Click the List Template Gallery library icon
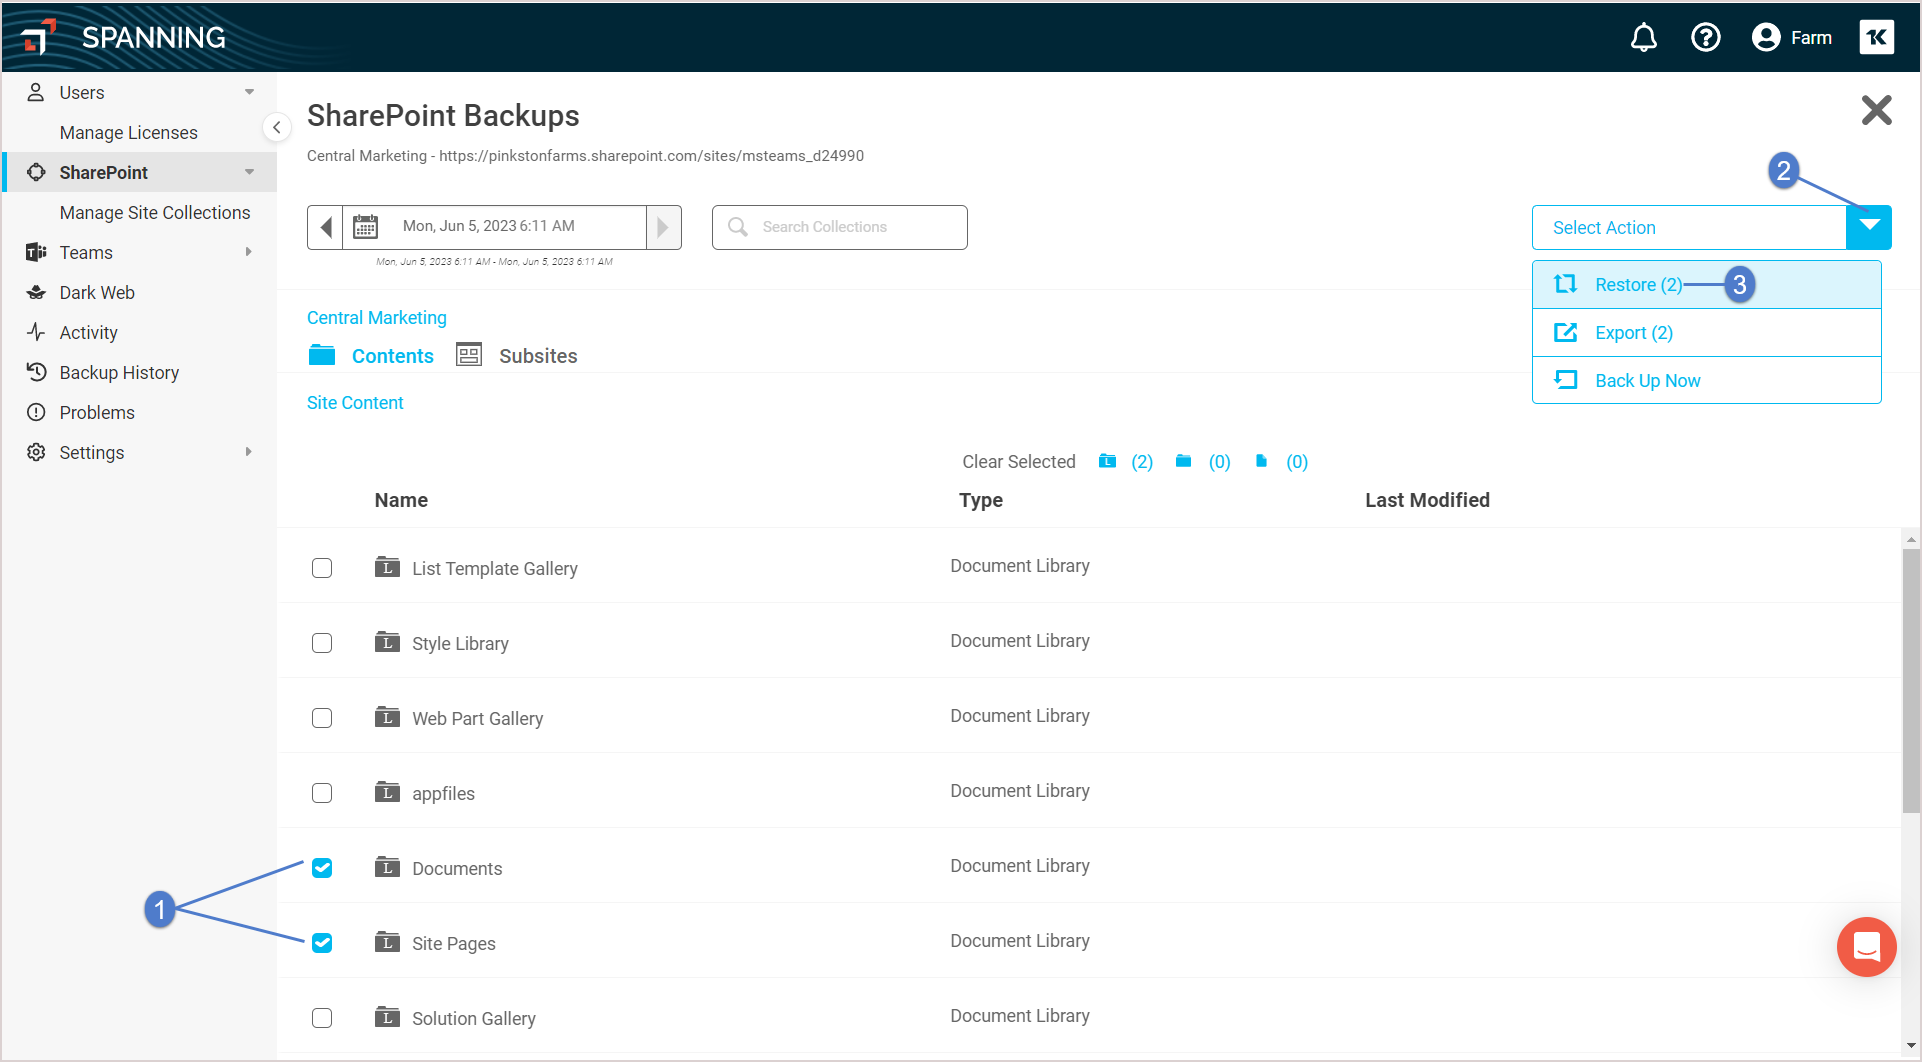Screen dimensions: 1922x1062 387,567
